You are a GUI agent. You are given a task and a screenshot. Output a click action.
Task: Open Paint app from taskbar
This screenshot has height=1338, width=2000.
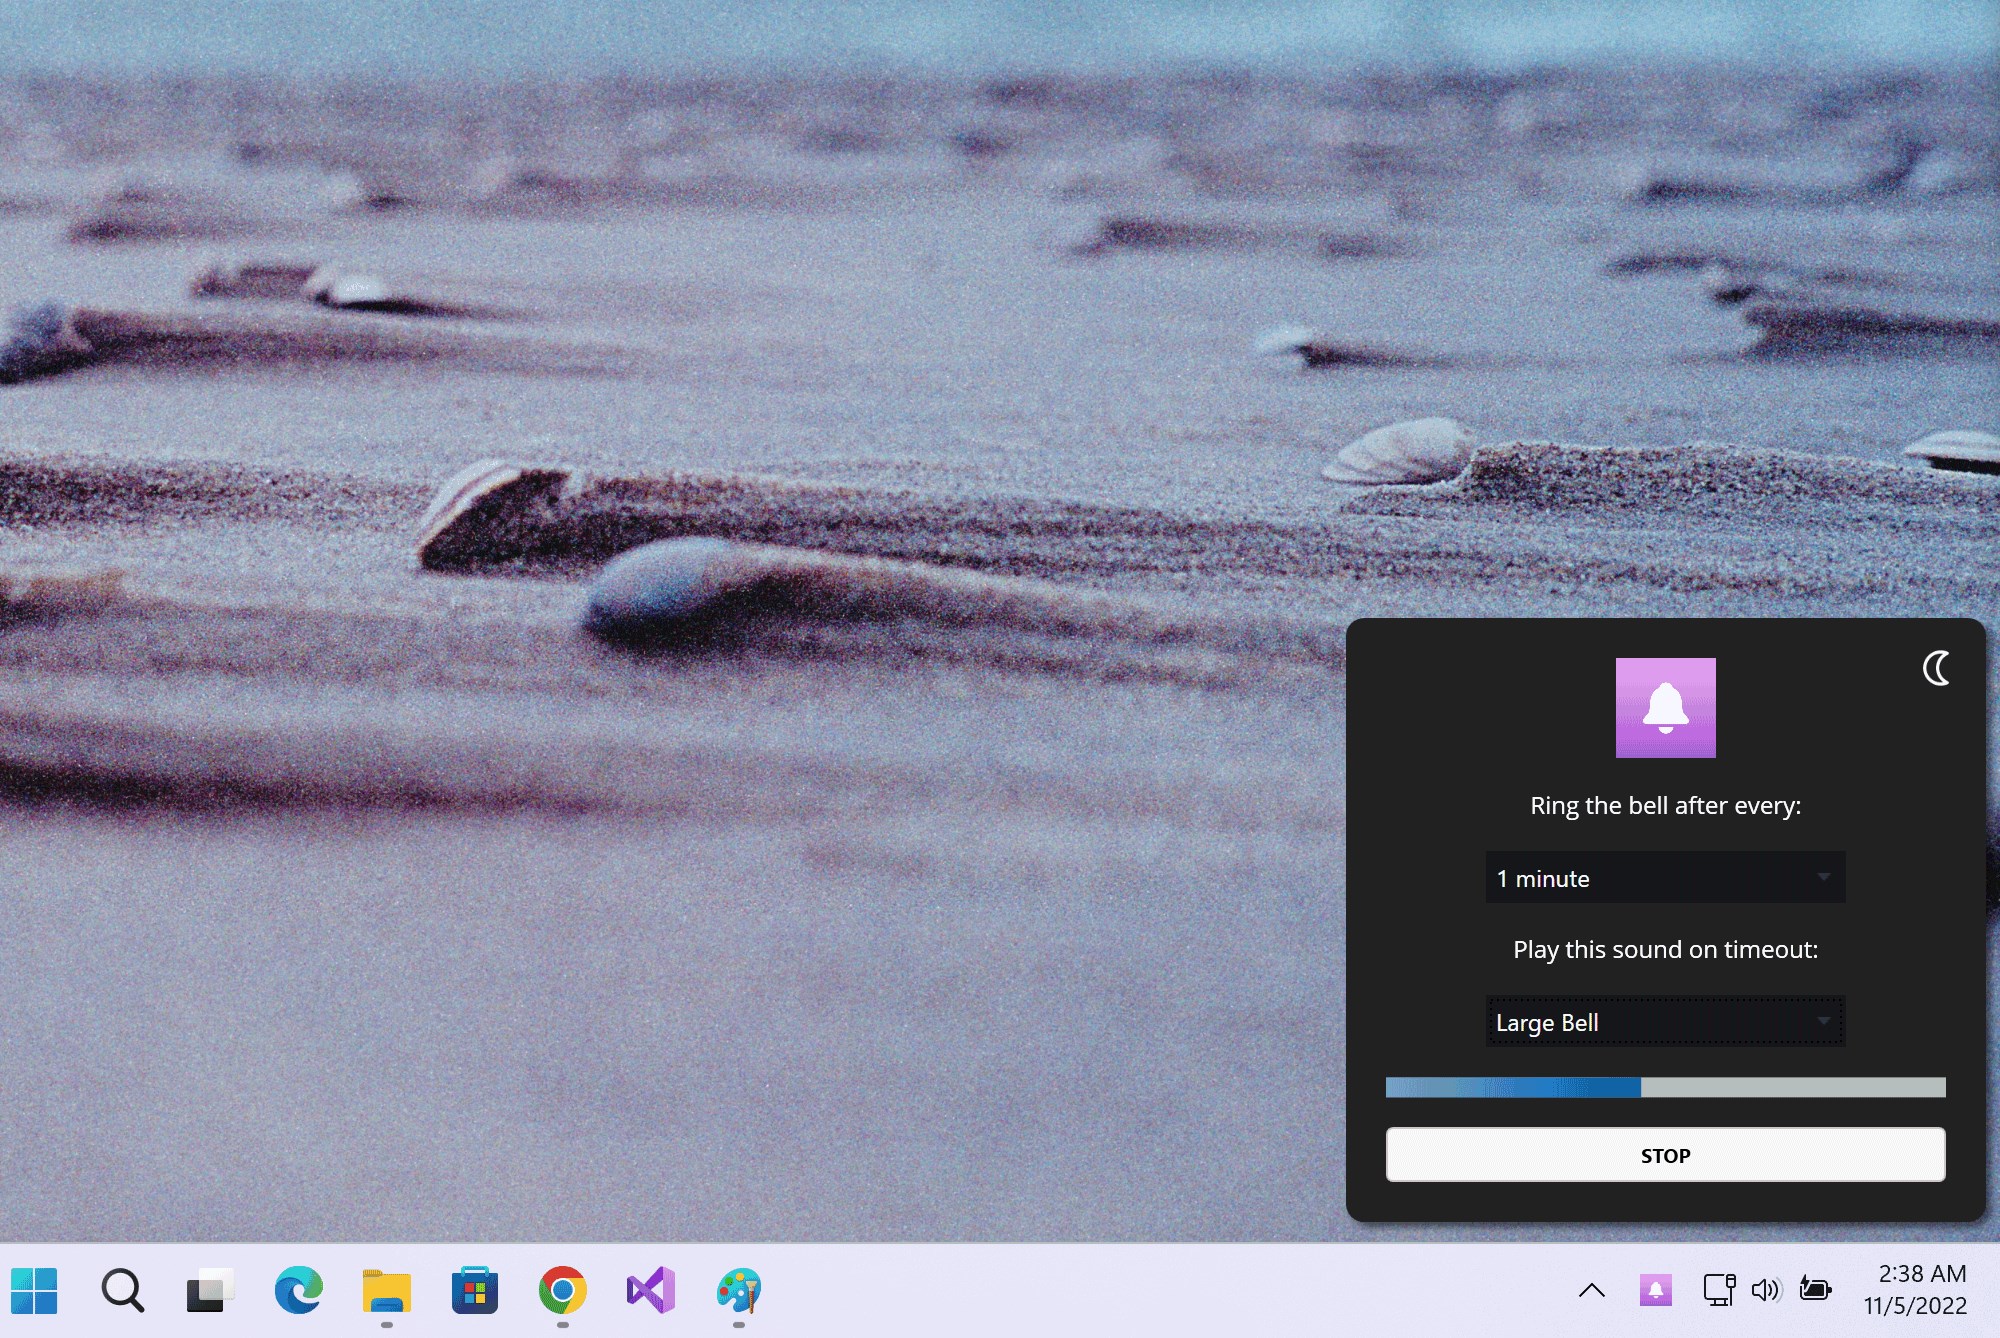pyautogui.click(x=738, y=1290)
